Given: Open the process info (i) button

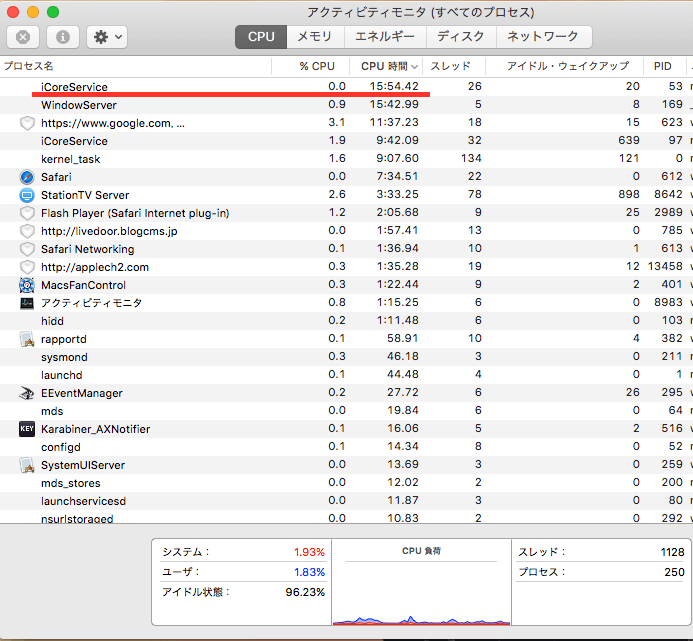Looking at the screenshot, I should (x=63, y=37).
